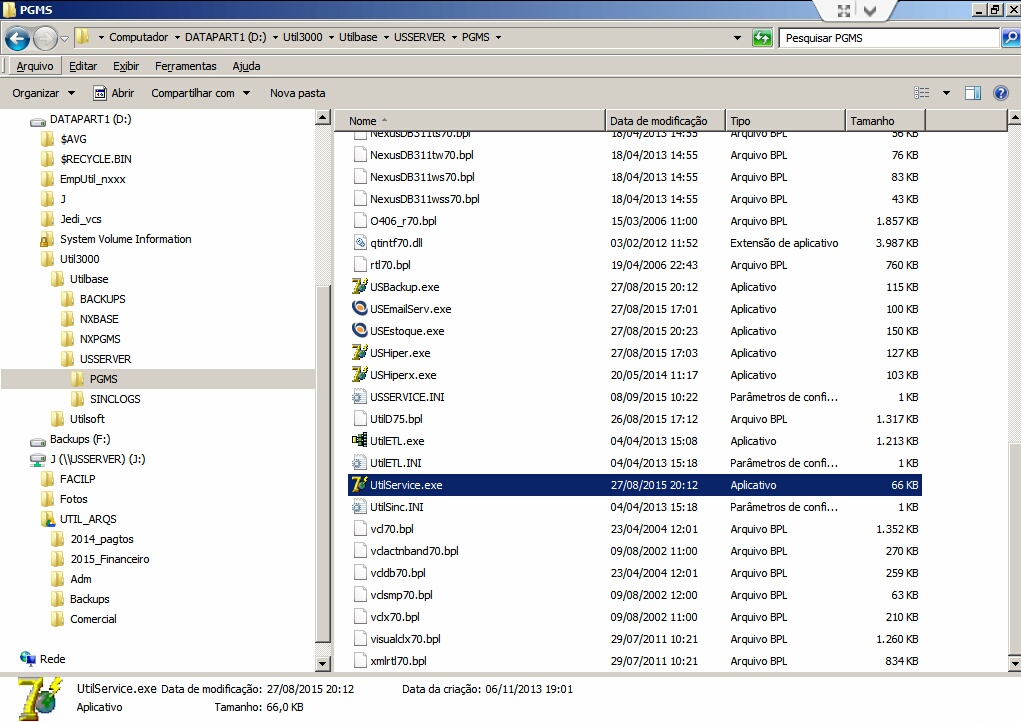Toggle the preview pane icon
1021x722 pixels.
[x=973, y=93]
